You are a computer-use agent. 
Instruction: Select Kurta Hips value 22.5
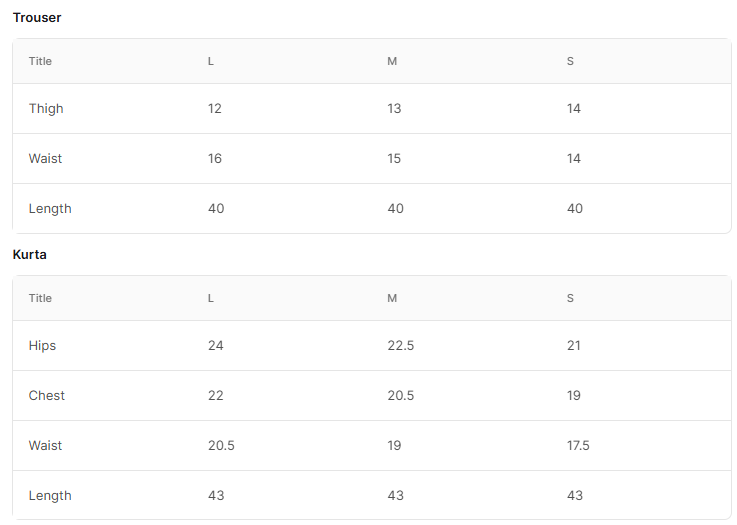click(x=400, y=345)
